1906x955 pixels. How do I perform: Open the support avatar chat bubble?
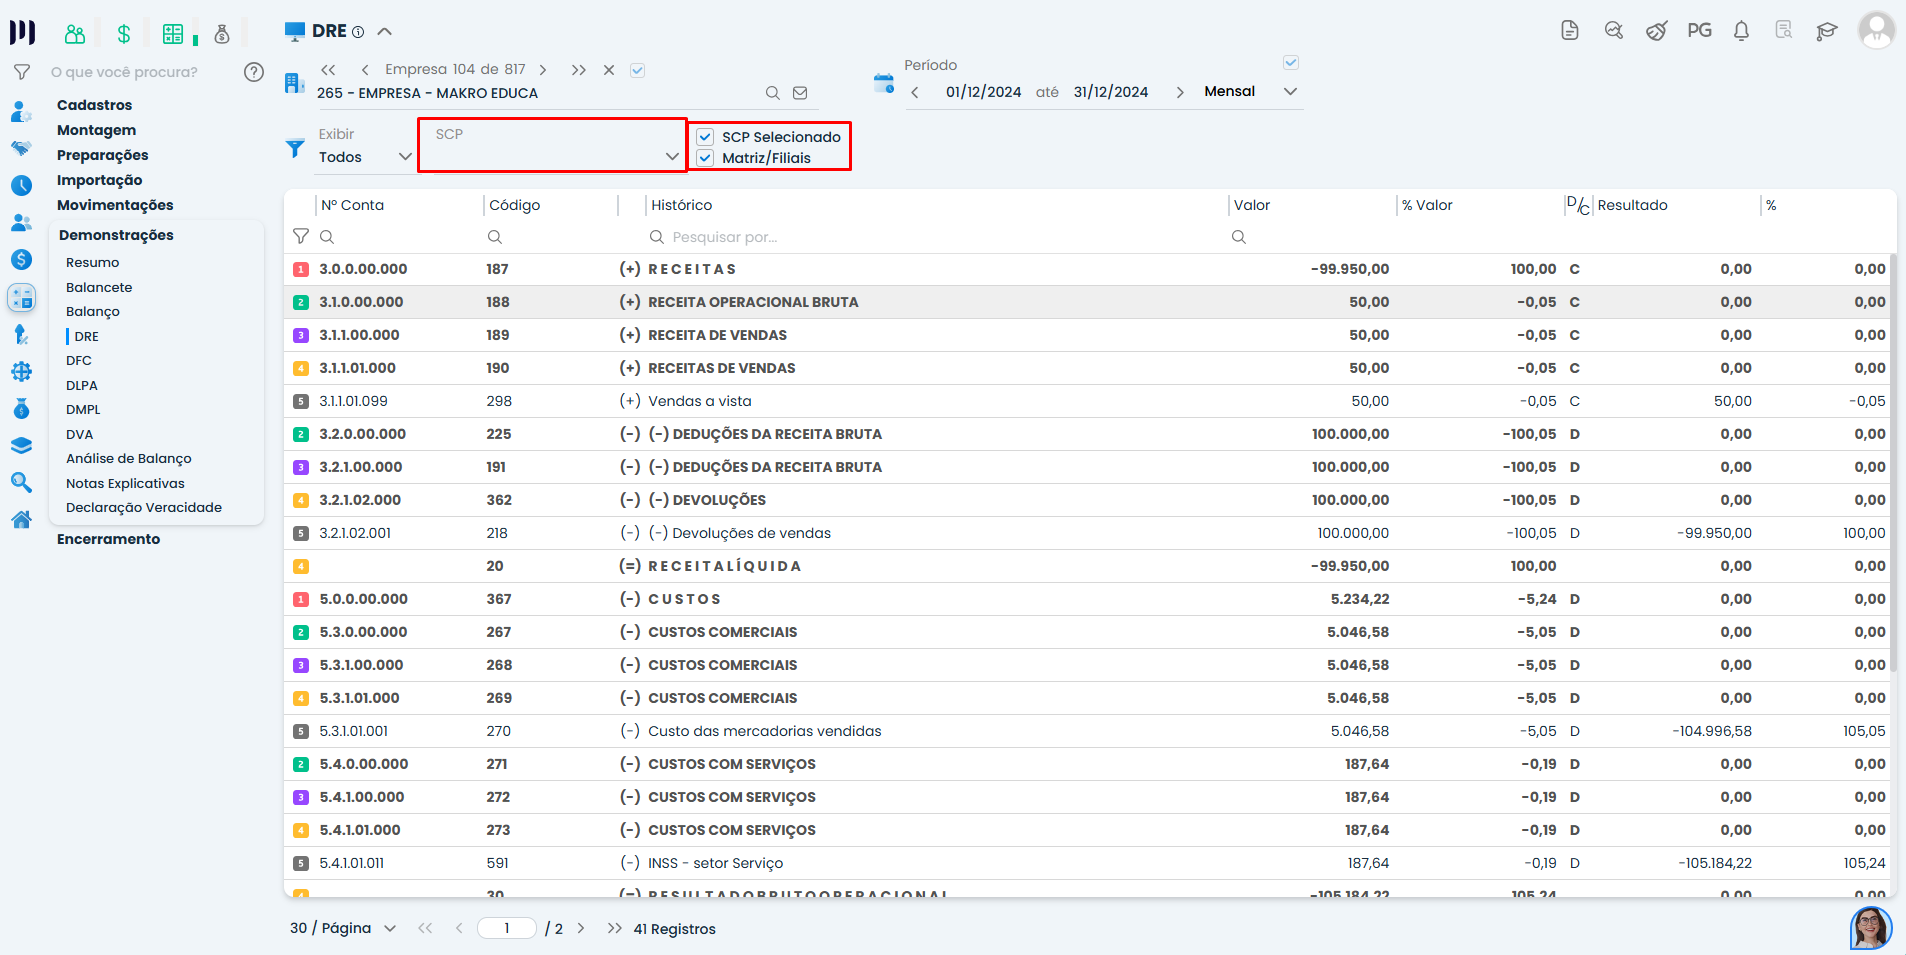click(1870, 927)
